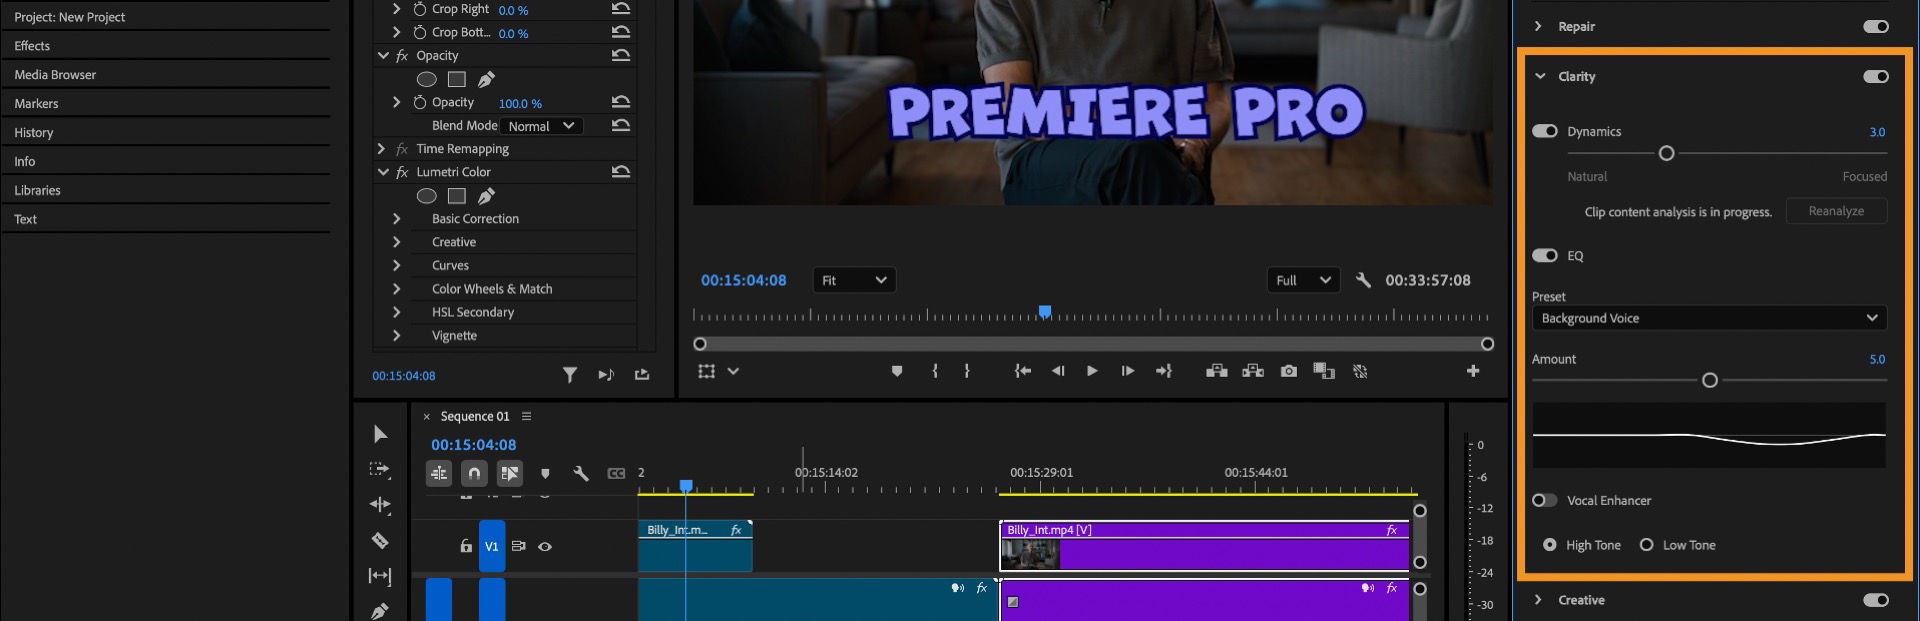Reset the Opacity parameter

[x=621, y=102]
